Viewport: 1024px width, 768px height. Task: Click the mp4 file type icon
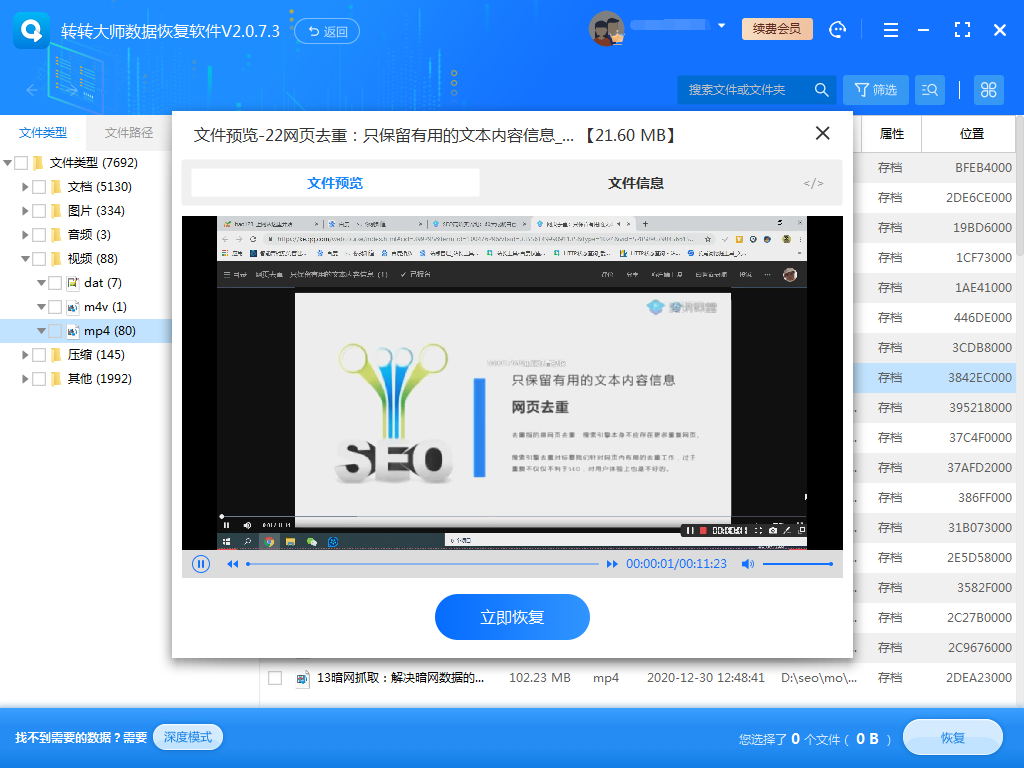pyautogui.click(x=73, y=331)
